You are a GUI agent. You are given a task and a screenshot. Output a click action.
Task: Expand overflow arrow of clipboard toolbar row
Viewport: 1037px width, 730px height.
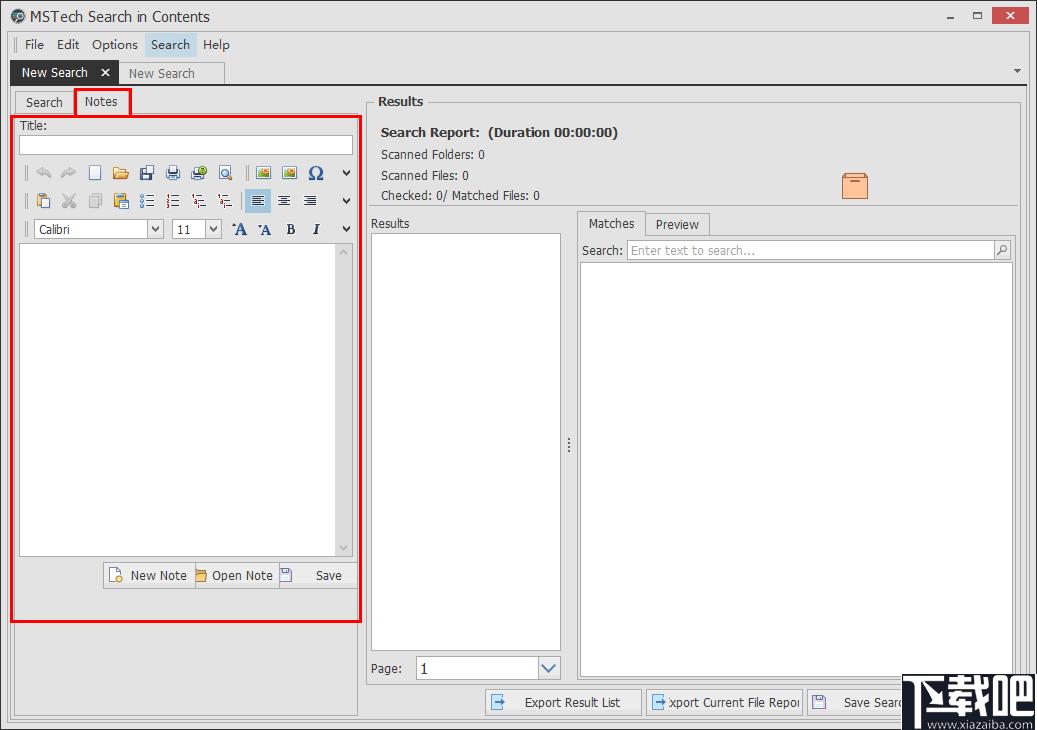(x=346, y=200)
